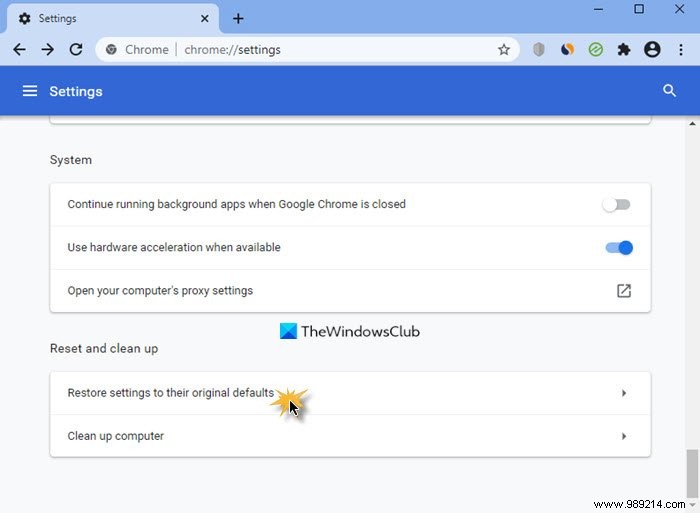The image size is (700, 513).
Task: Go forward with the forward arrow
Action: click(x=47, y=50)
